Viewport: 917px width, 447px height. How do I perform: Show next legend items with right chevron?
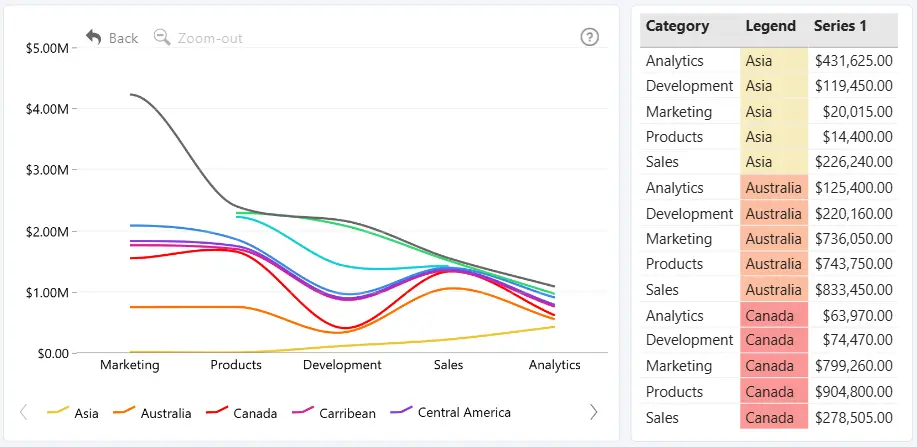click(594, 412)
